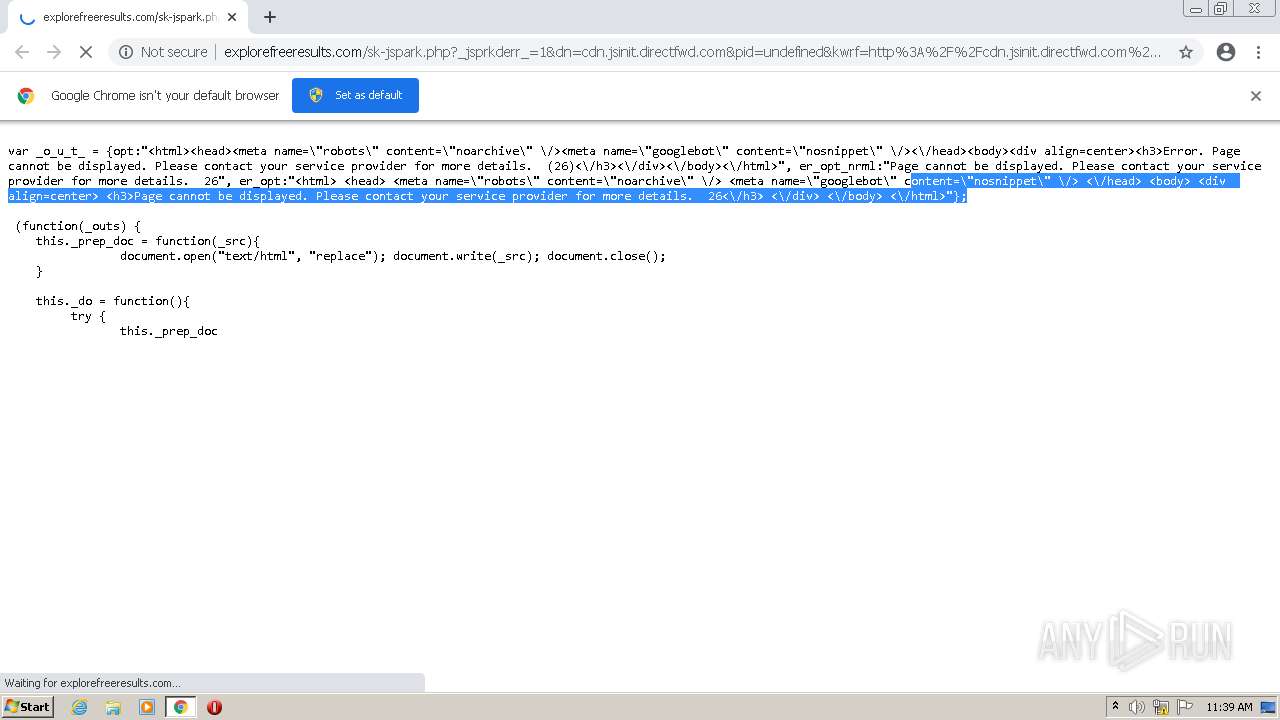
Task: Open the volume speaker tray icon
Action: coord(1137,706)
